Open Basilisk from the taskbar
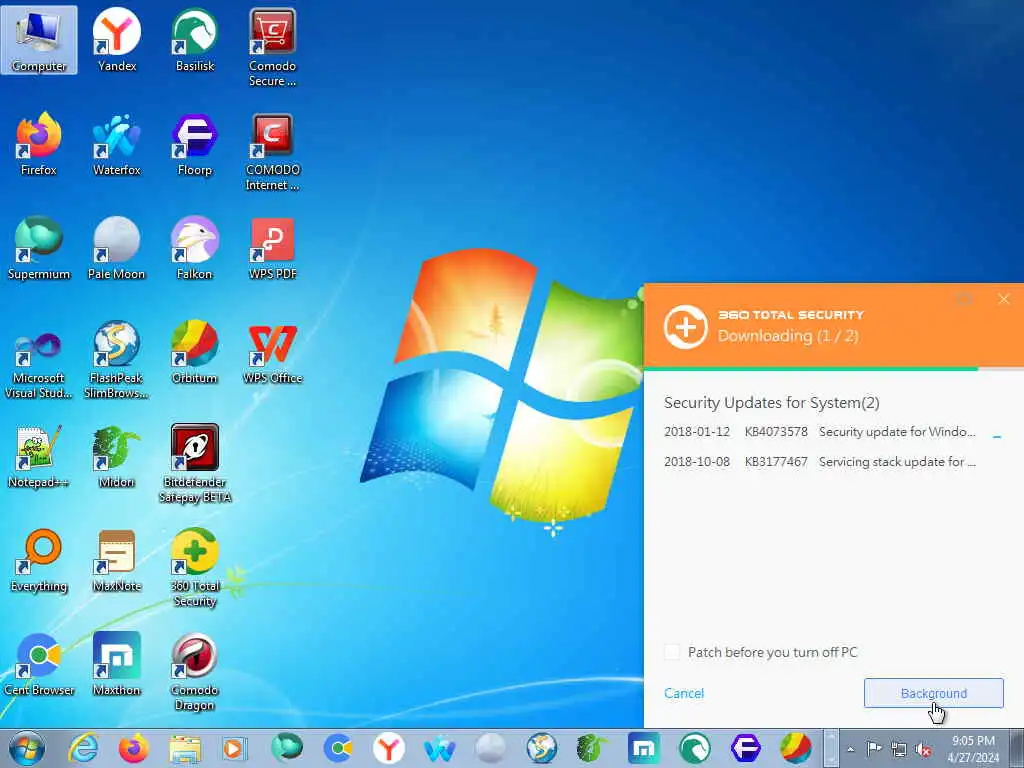The height and width of the screenshot is (768, 1024). click(x=694, y=748)
